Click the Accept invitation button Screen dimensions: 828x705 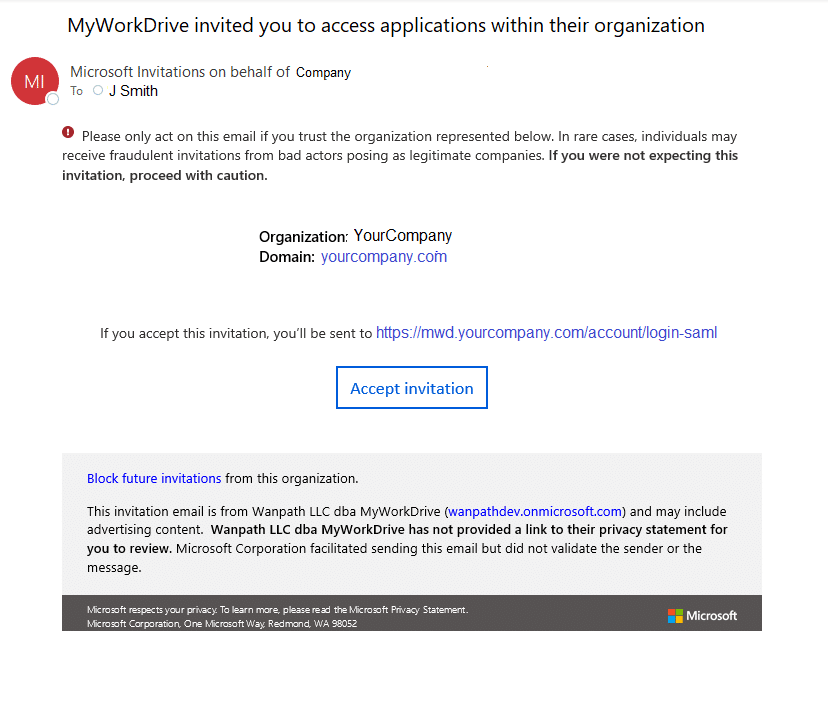[411, 387]
